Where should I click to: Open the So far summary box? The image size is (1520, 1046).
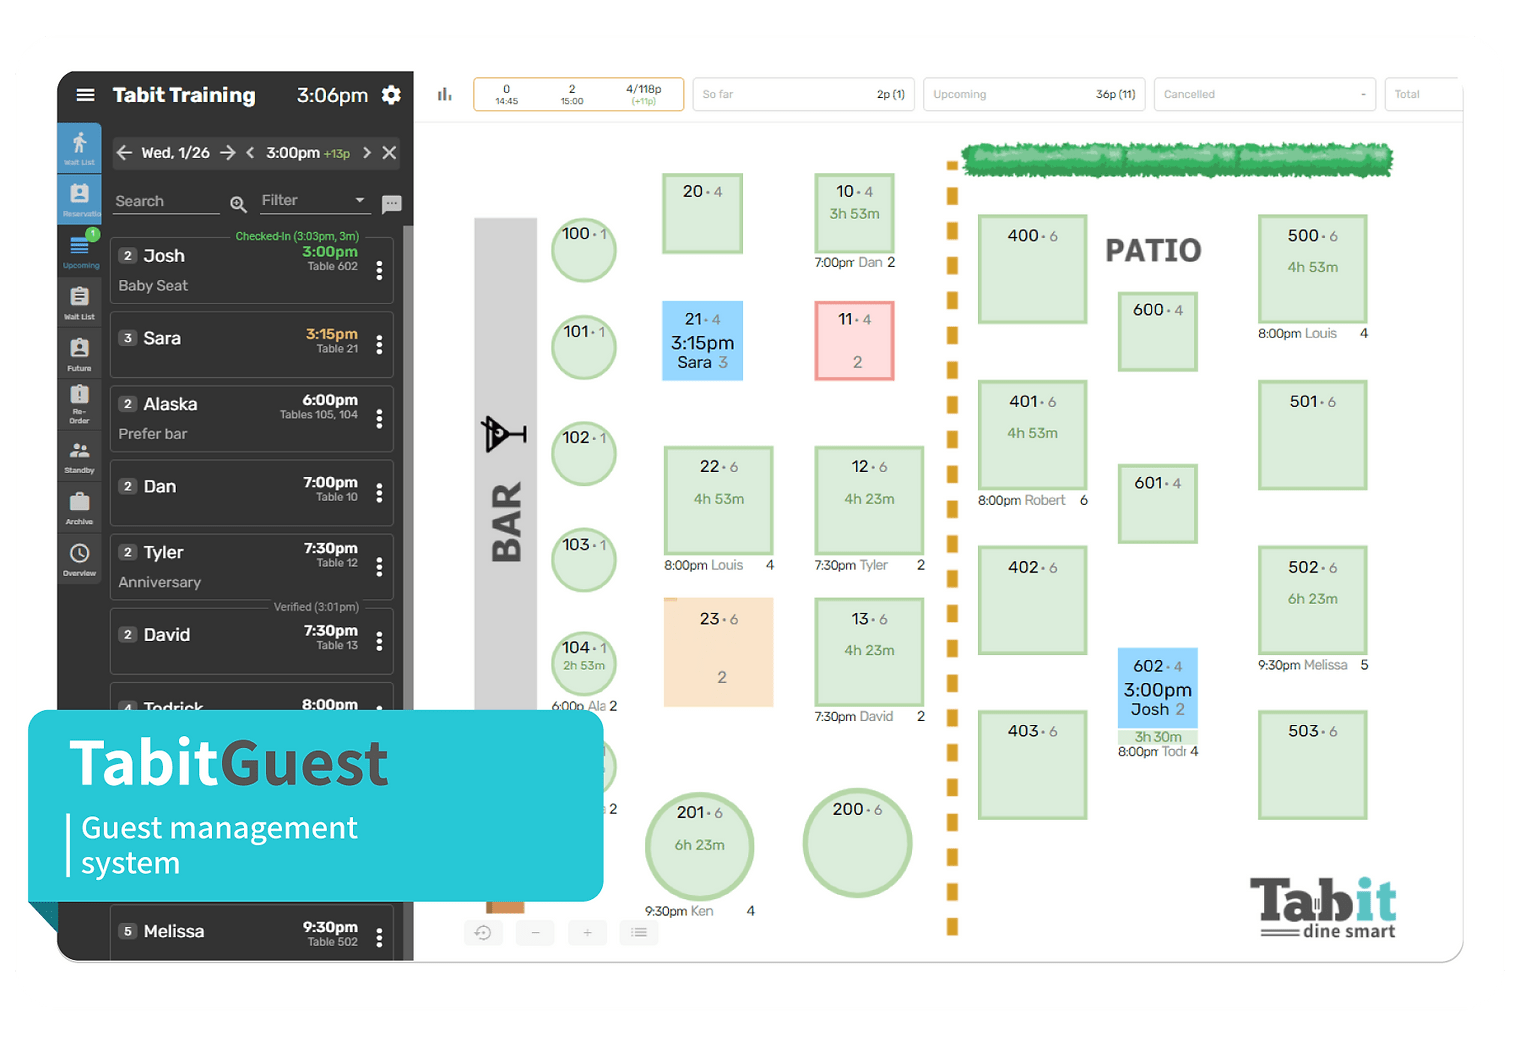(803, 94)
